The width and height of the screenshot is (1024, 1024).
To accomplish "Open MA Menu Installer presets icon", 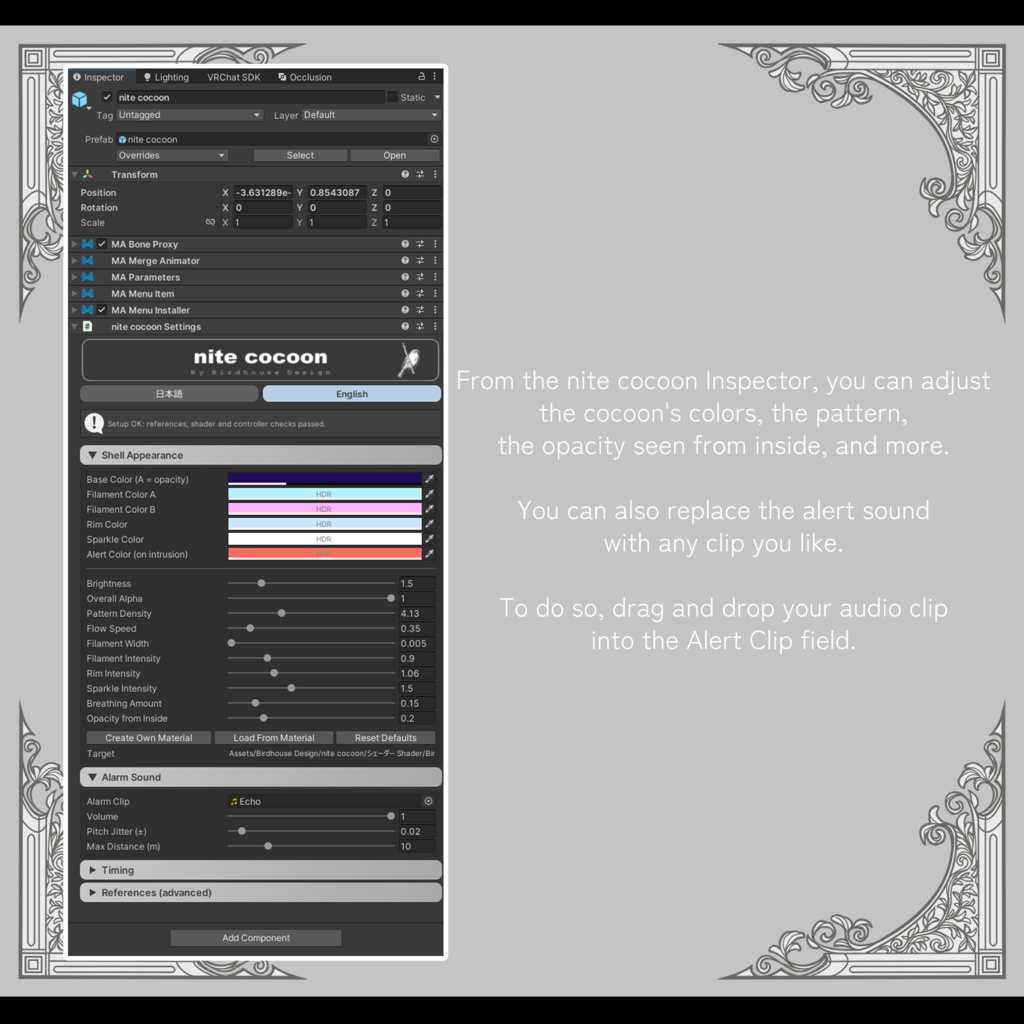I will tap(420, 310).
